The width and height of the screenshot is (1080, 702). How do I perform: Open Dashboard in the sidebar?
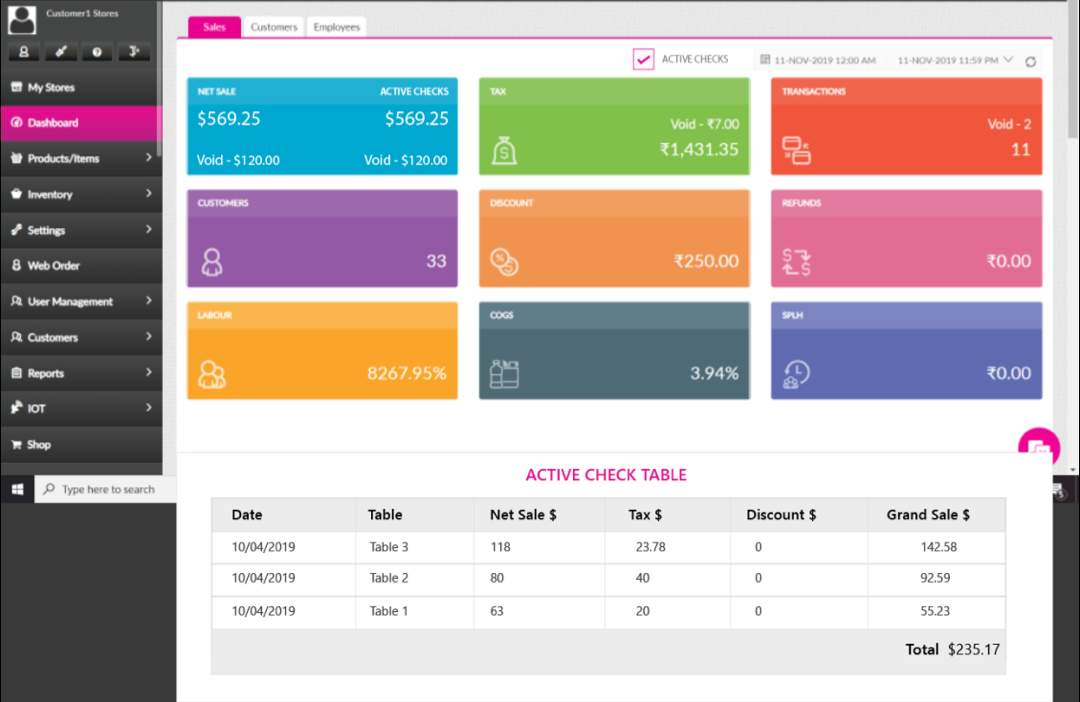coord(81,123)
